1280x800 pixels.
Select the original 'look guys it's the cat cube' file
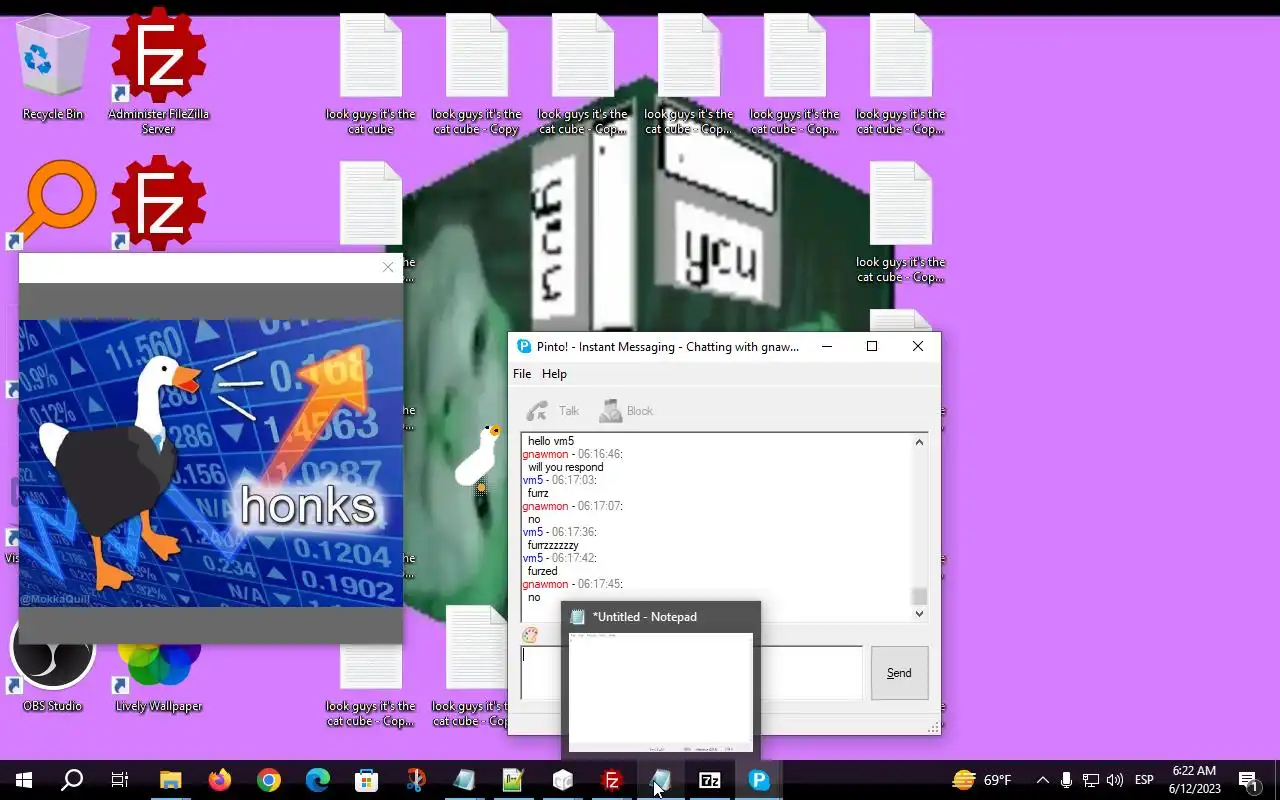(370, 75)
